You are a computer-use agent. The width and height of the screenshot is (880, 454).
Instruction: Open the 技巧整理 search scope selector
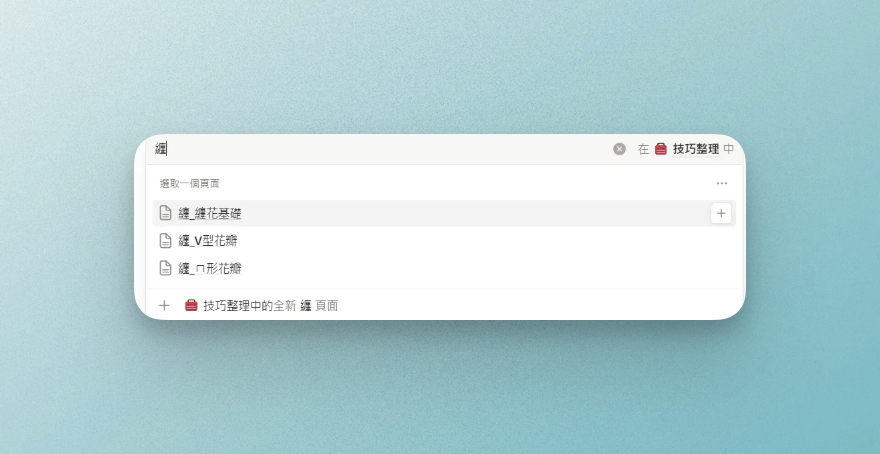(695, 149)
